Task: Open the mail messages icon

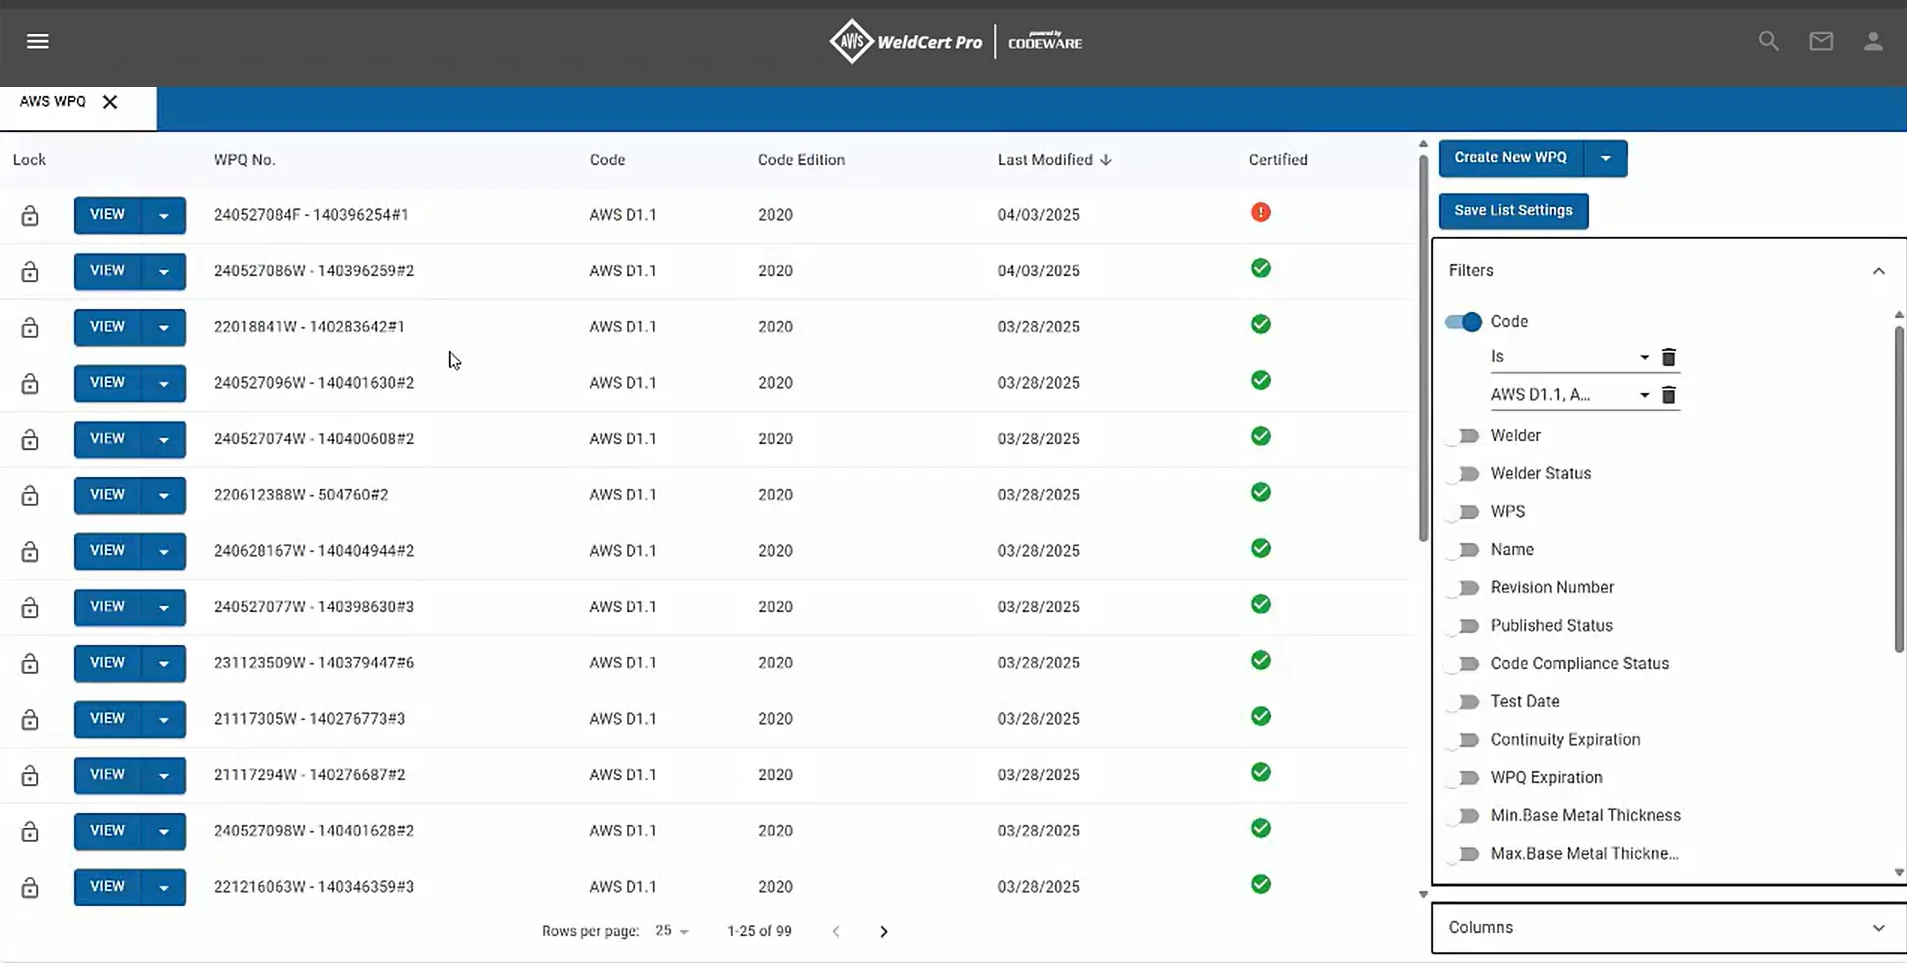Action: pos(1820,41)
